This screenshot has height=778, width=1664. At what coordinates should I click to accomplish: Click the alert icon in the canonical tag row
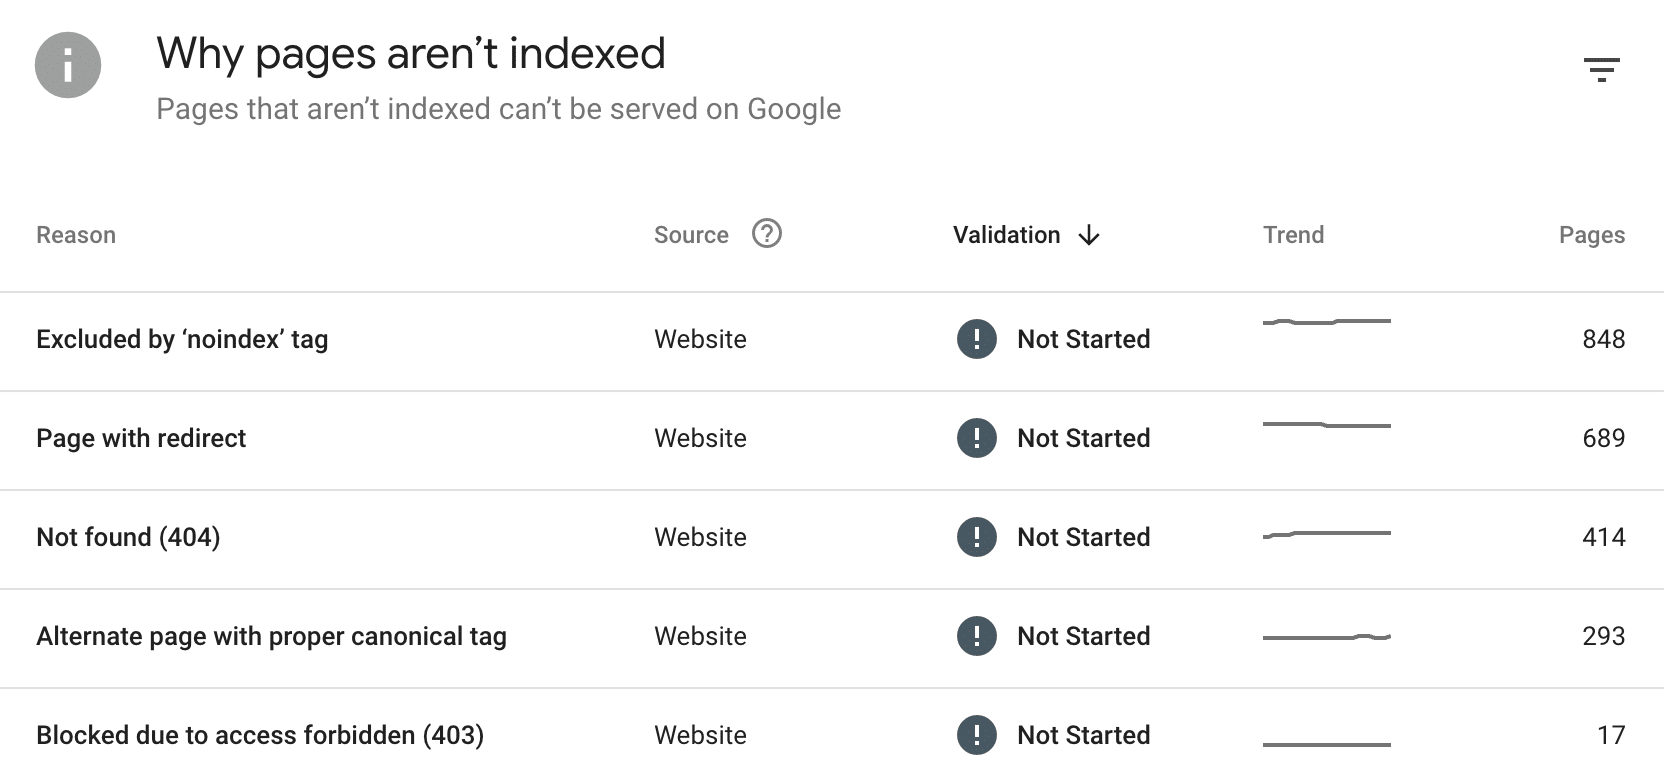[977, 636]
